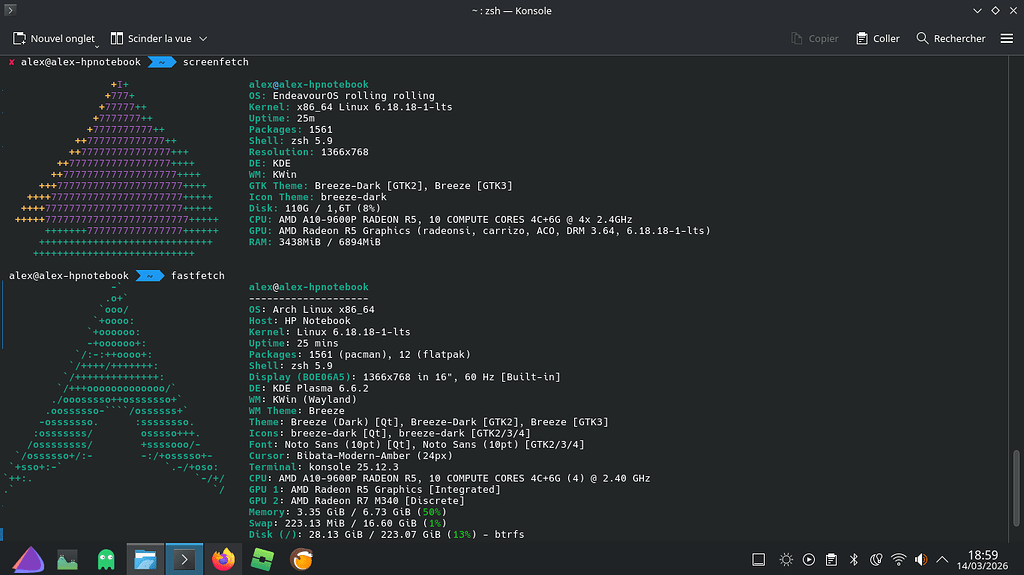Open search with Rechercher

951,39
